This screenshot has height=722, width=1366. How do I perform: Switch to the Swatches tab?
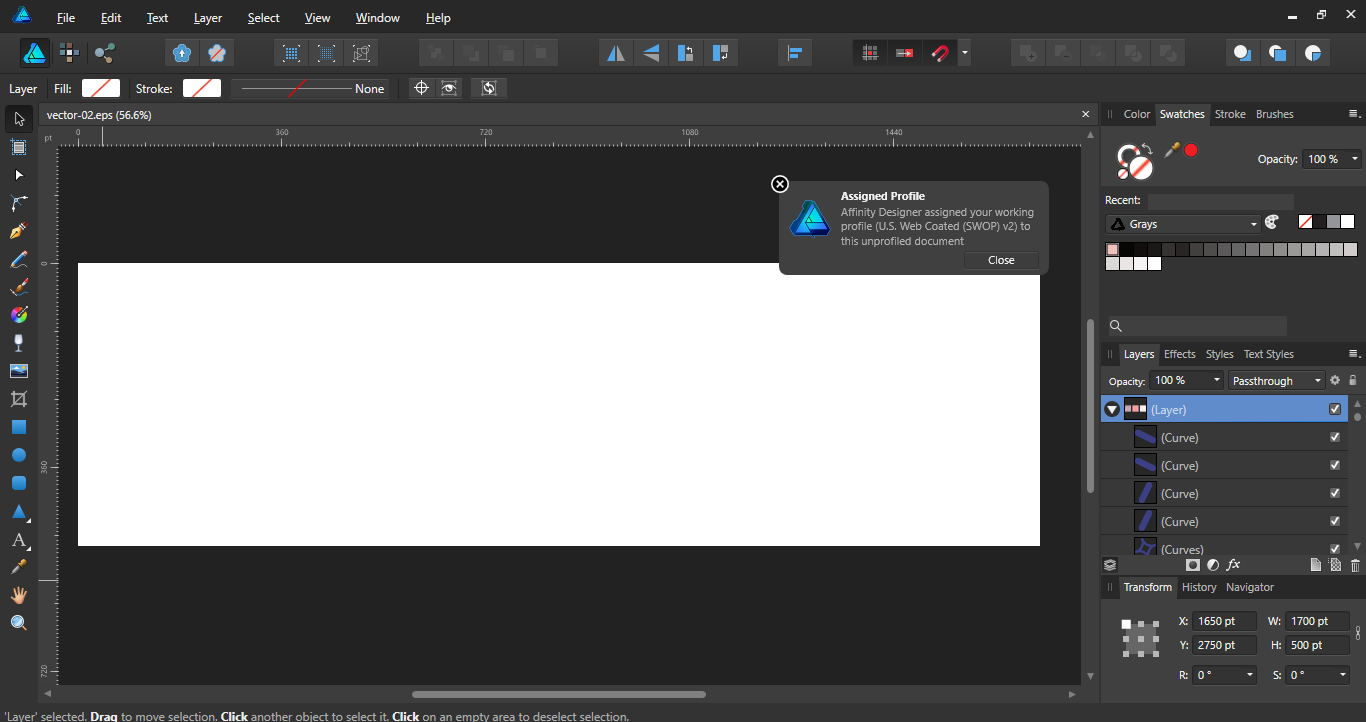point(1182,114)
